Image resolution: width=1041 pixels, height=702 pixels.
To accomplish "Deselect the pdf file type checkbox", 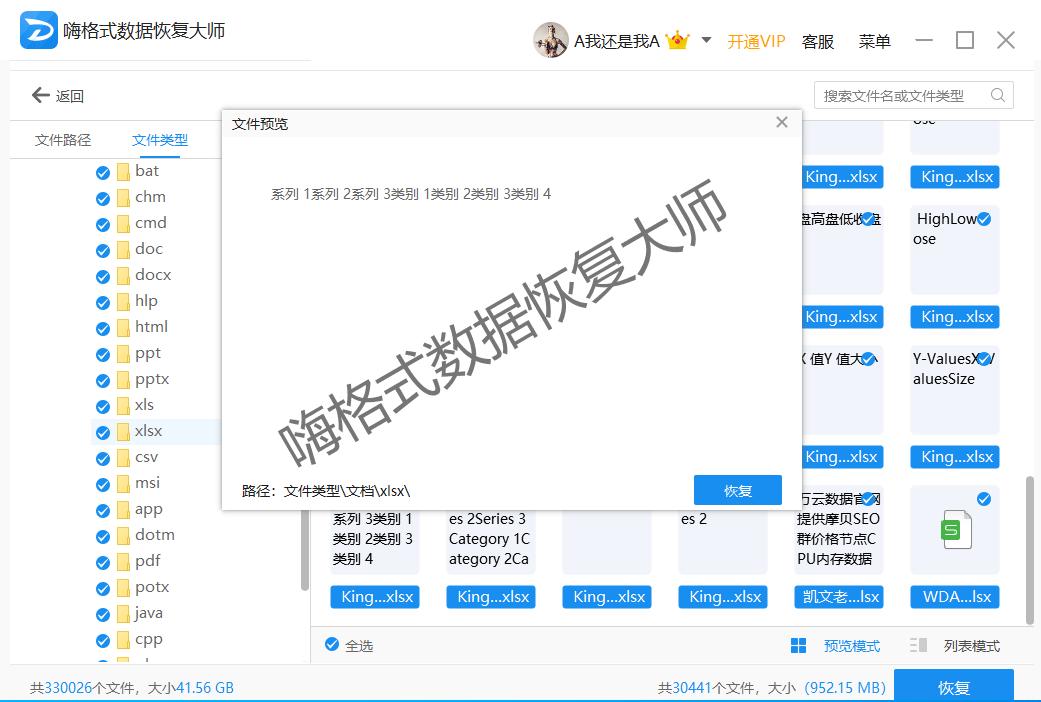I will point(103,561).
